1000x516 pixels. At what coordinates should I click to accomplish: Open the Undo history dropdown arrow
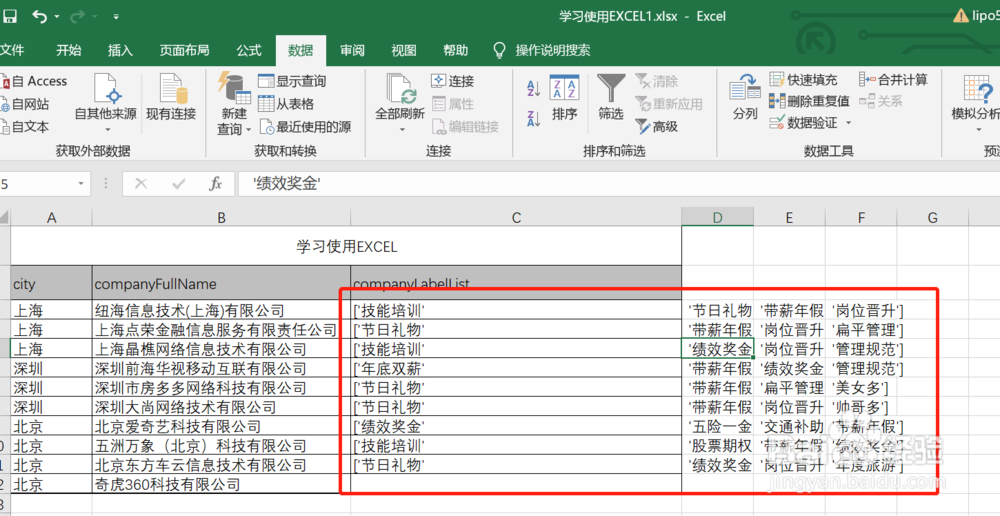coord(57,17)
